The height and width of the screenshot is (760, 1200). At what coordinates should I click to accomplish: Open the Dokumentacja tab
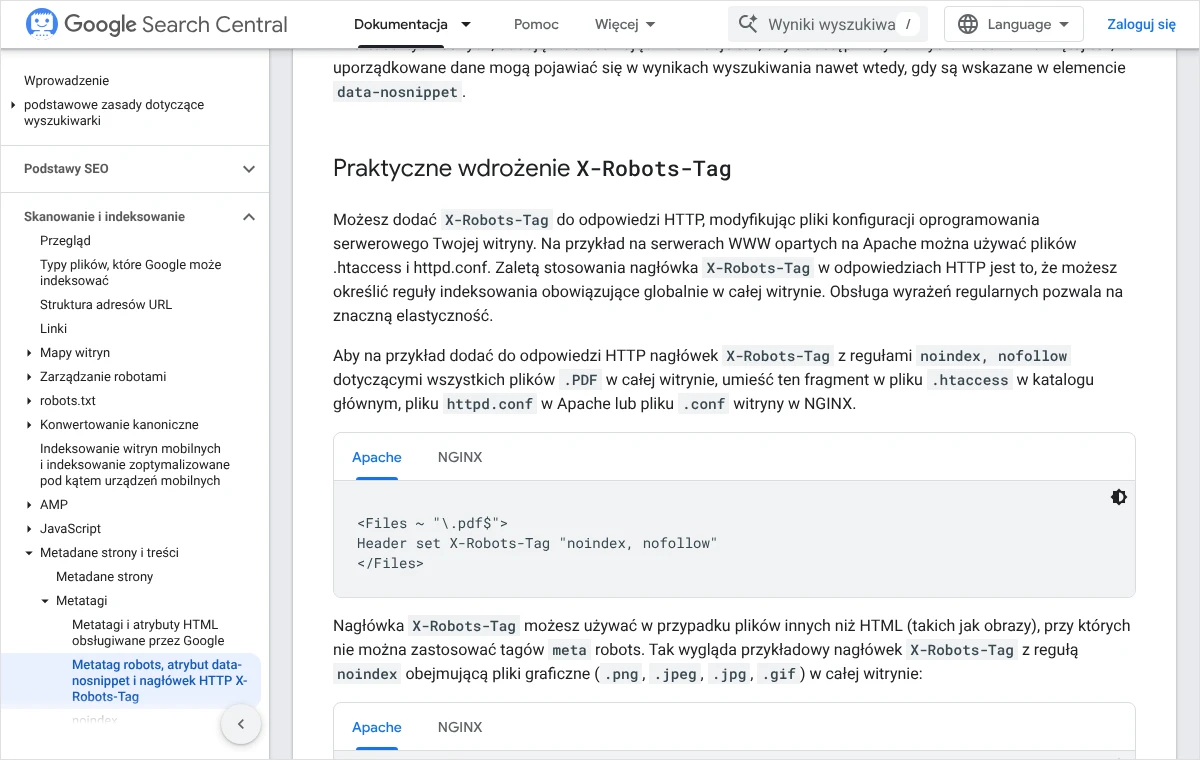(401, 24)
